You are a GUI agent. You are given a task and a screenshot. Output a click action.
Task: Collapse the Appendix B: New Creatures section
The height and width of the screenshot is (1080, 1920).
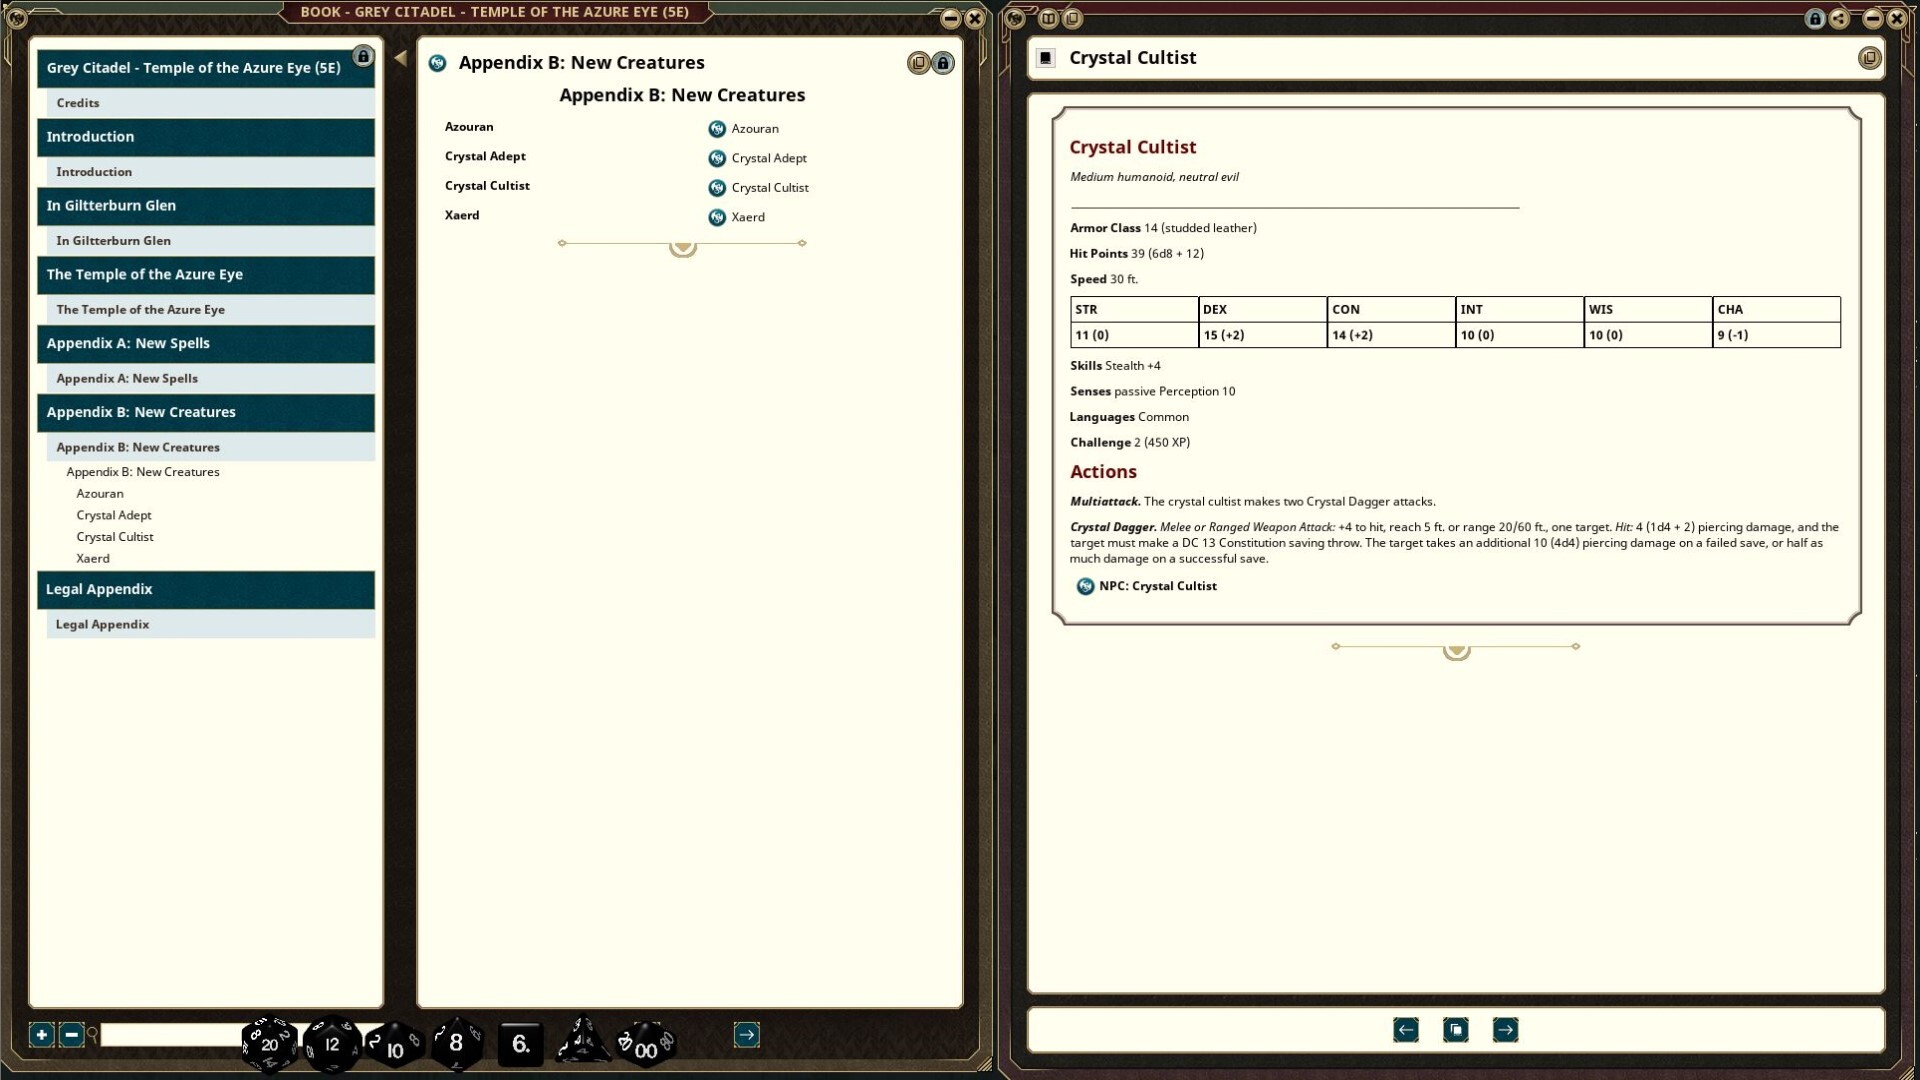pos(206,413)
